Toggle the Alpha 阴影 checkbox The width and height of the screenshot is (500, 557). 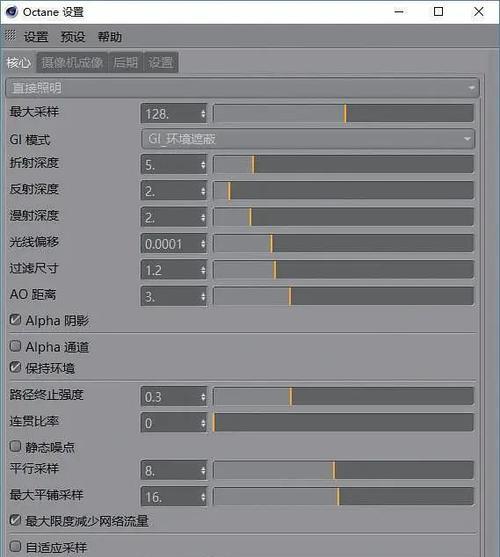click(x=15, y=320)
